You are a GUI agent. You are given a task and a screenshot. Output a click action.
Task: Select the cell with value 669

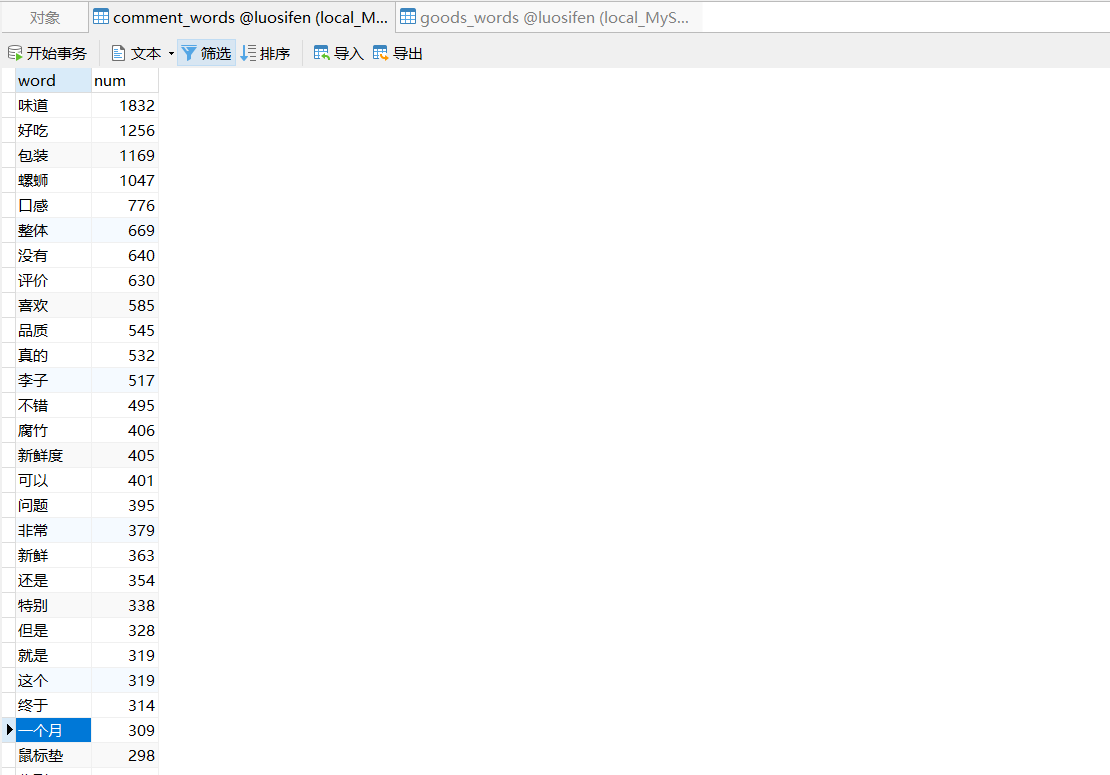click(x=125, y=231)
